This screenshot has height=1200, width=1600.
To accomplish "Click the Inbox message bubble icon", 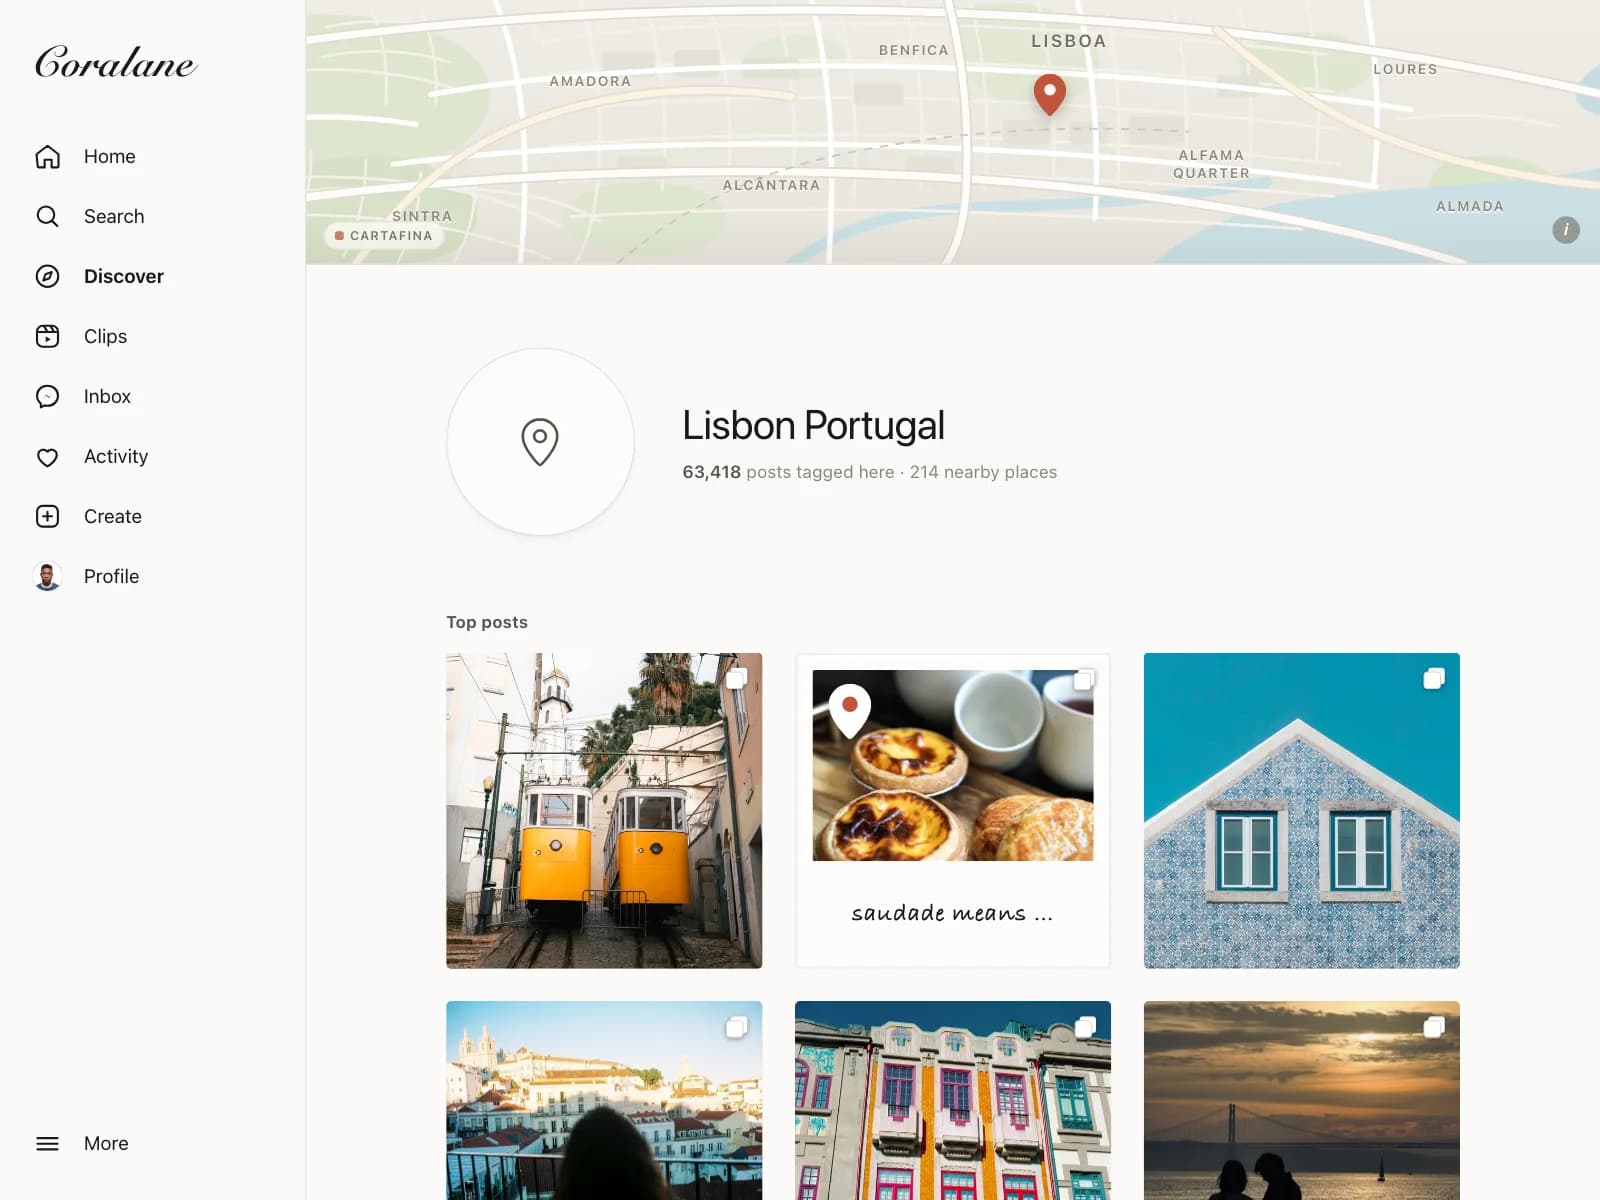I will [48, 397].
